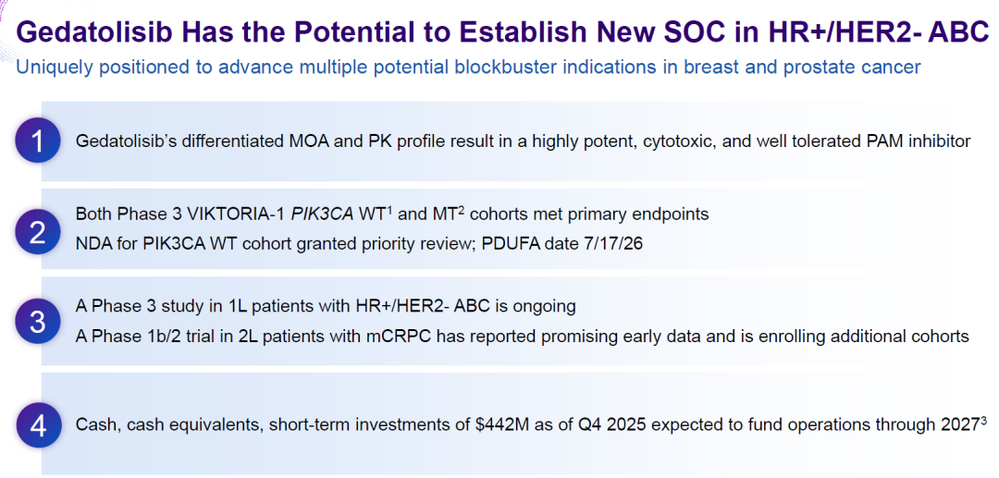Click the blue subtitle about blockbuster indications
999x478 pixels.
tap(468, 67)
